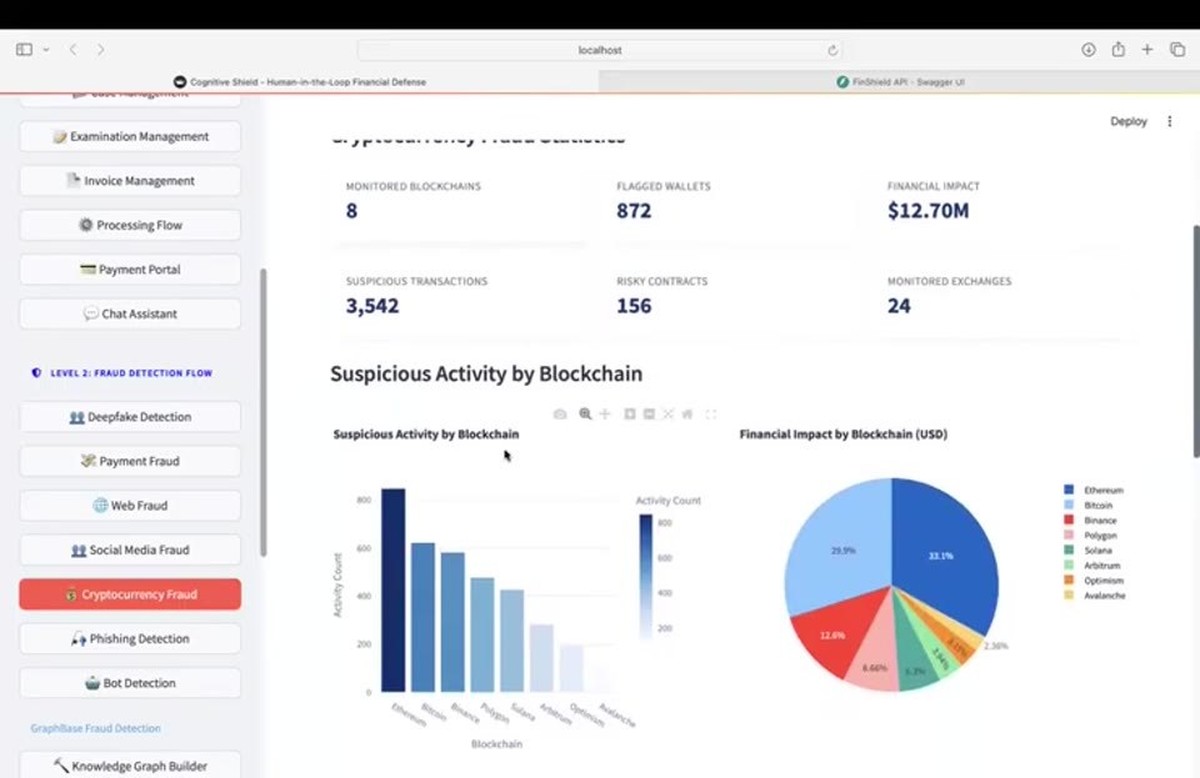Click the zoom out chart toolbar icon

click(x=649, y=414)
